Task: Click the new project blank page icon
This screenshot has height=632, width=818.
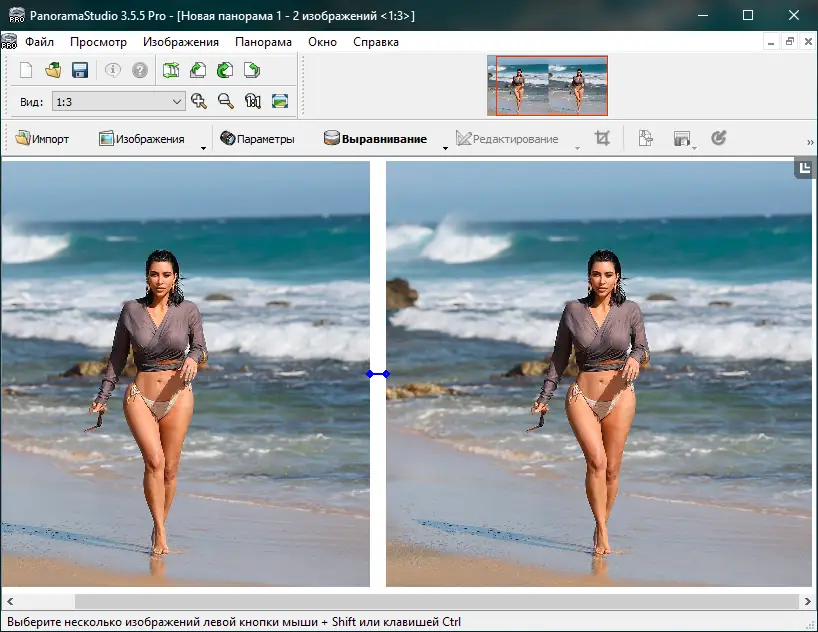Action: 26,70
